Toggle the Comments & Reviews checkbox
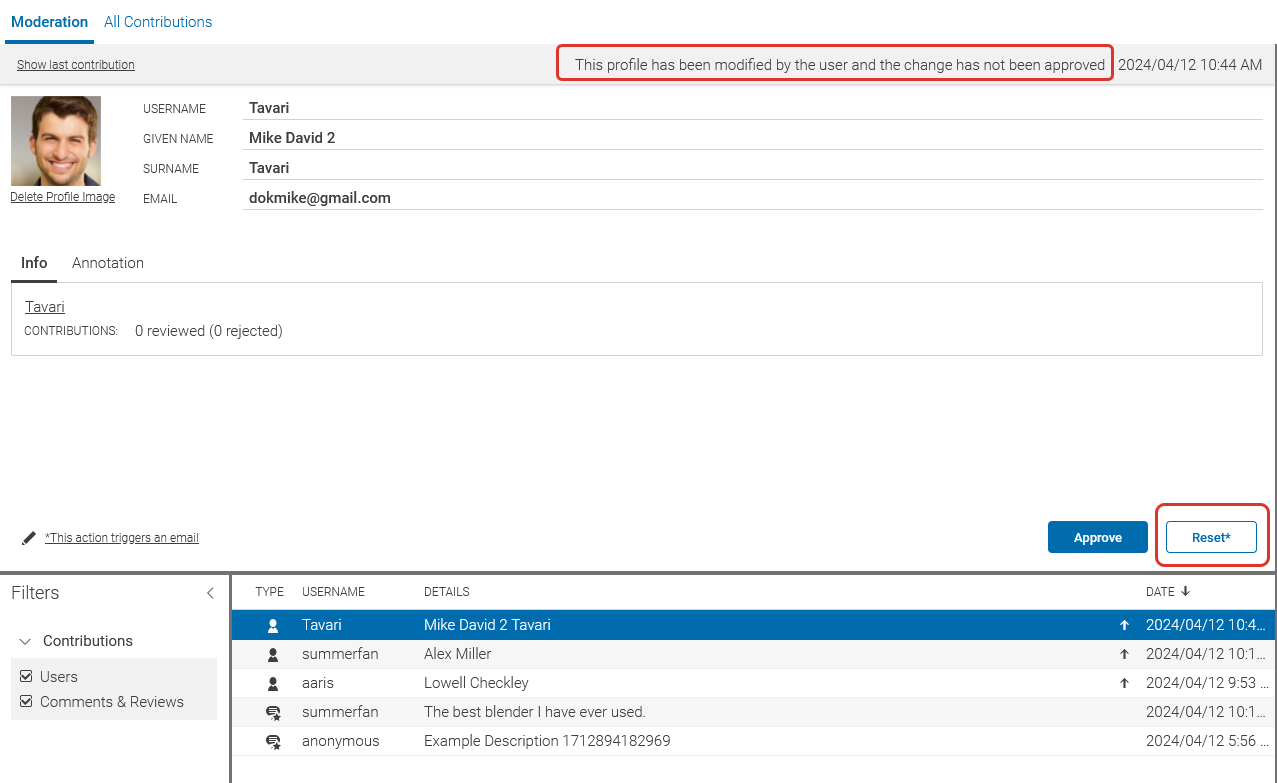This screenshot has height=783, width=1277. point(26,702)
